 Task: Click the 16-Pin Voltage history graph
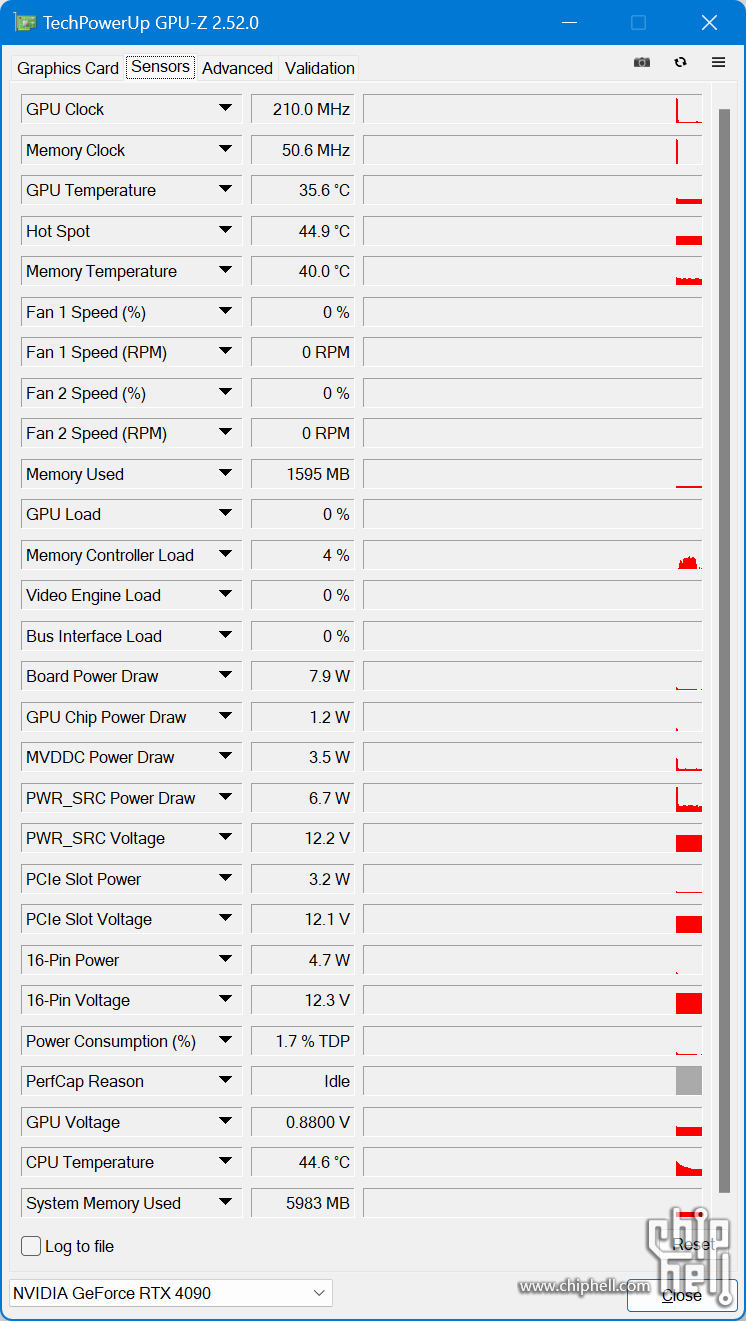[x=533, y=1000]
